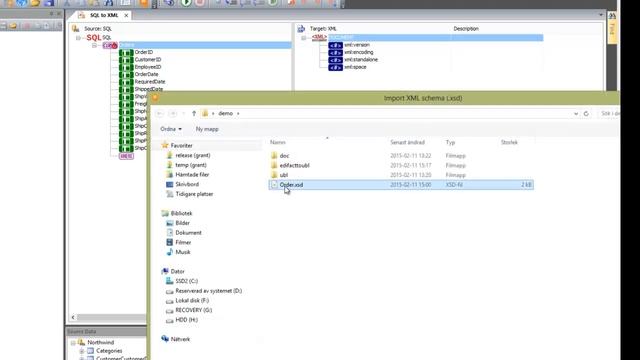Select the OrderDate field in the source tree
Screen dimensions: 640x360
click(x=146, y=74)
